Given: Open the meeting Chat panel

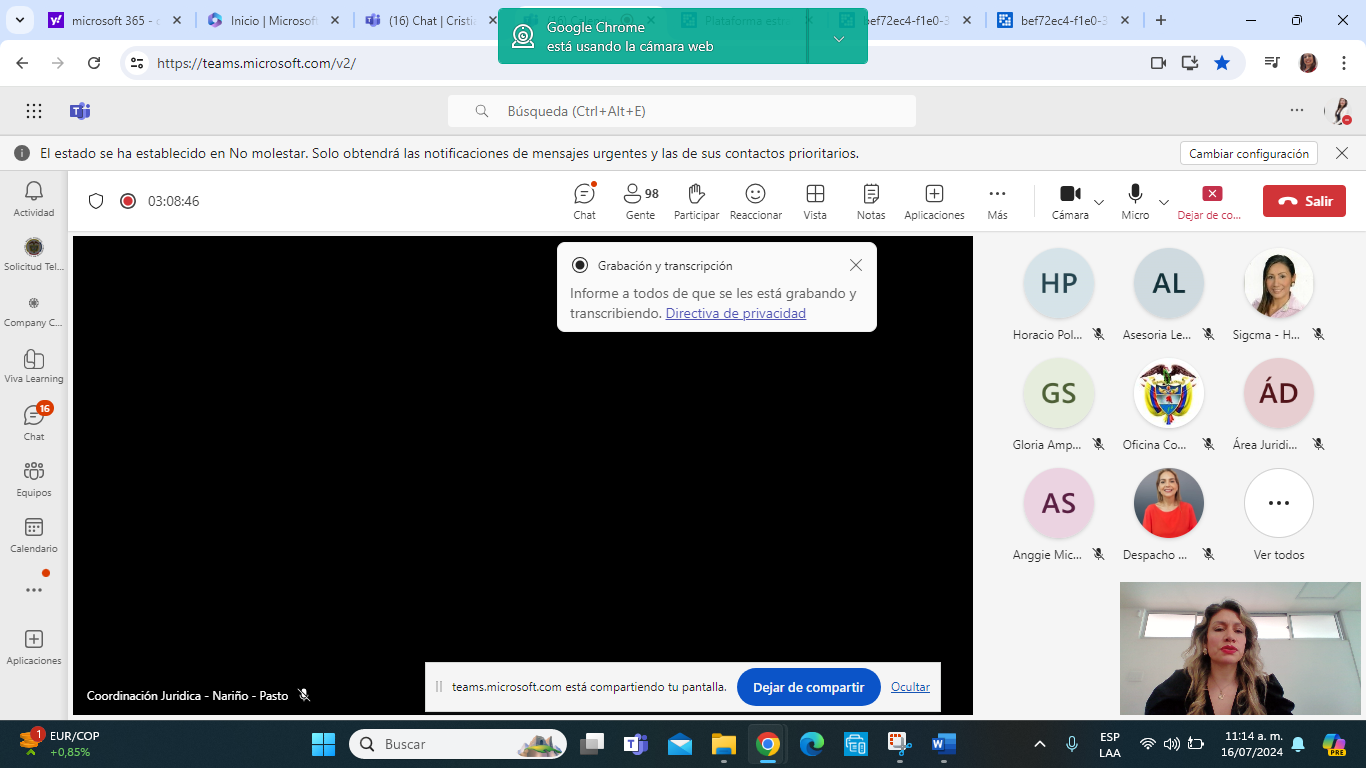Looking at the screenshot, I should pos(585,201).
